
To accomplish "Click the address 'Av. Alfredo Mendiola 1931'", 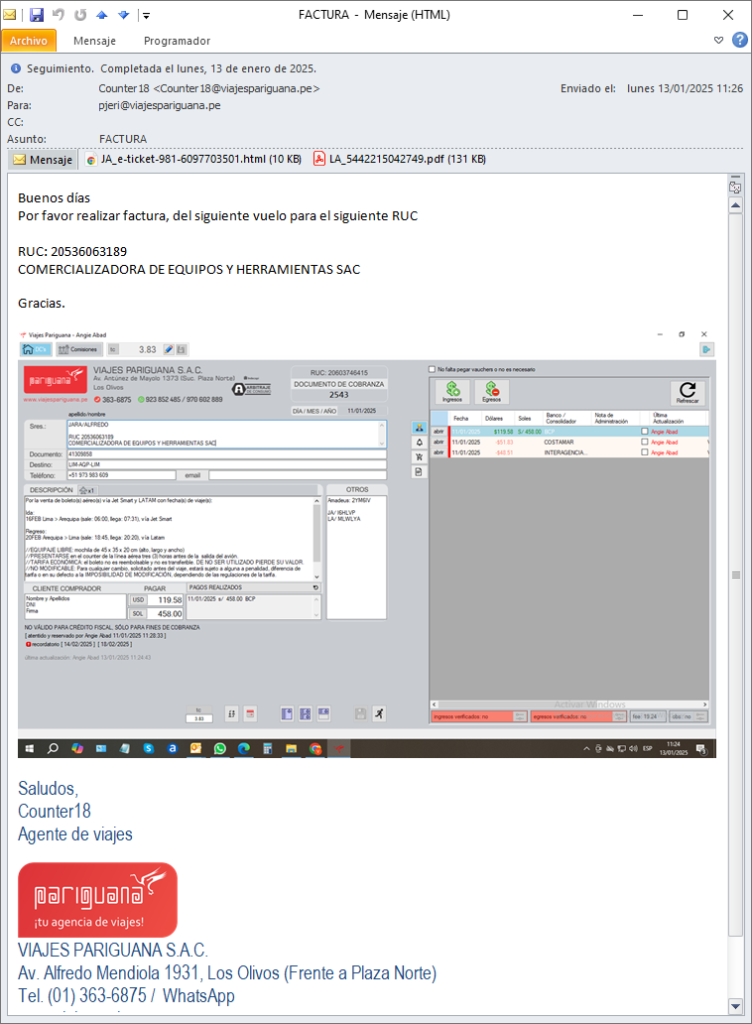I will tap(108, 973).
